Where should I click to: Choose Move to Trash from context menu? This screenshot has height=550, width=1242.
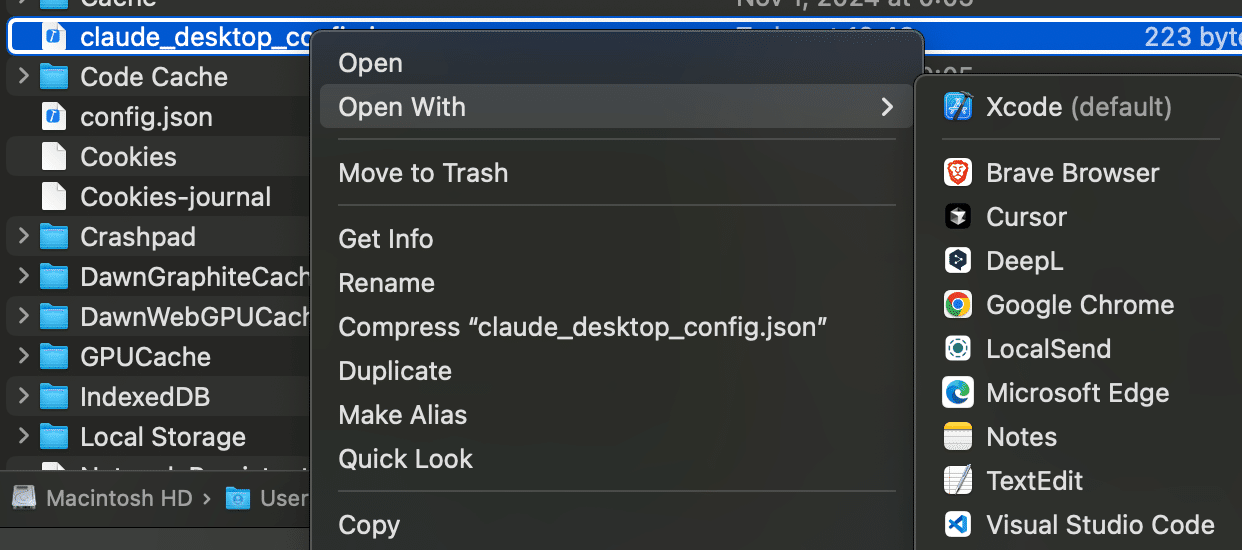click(423, 173)
